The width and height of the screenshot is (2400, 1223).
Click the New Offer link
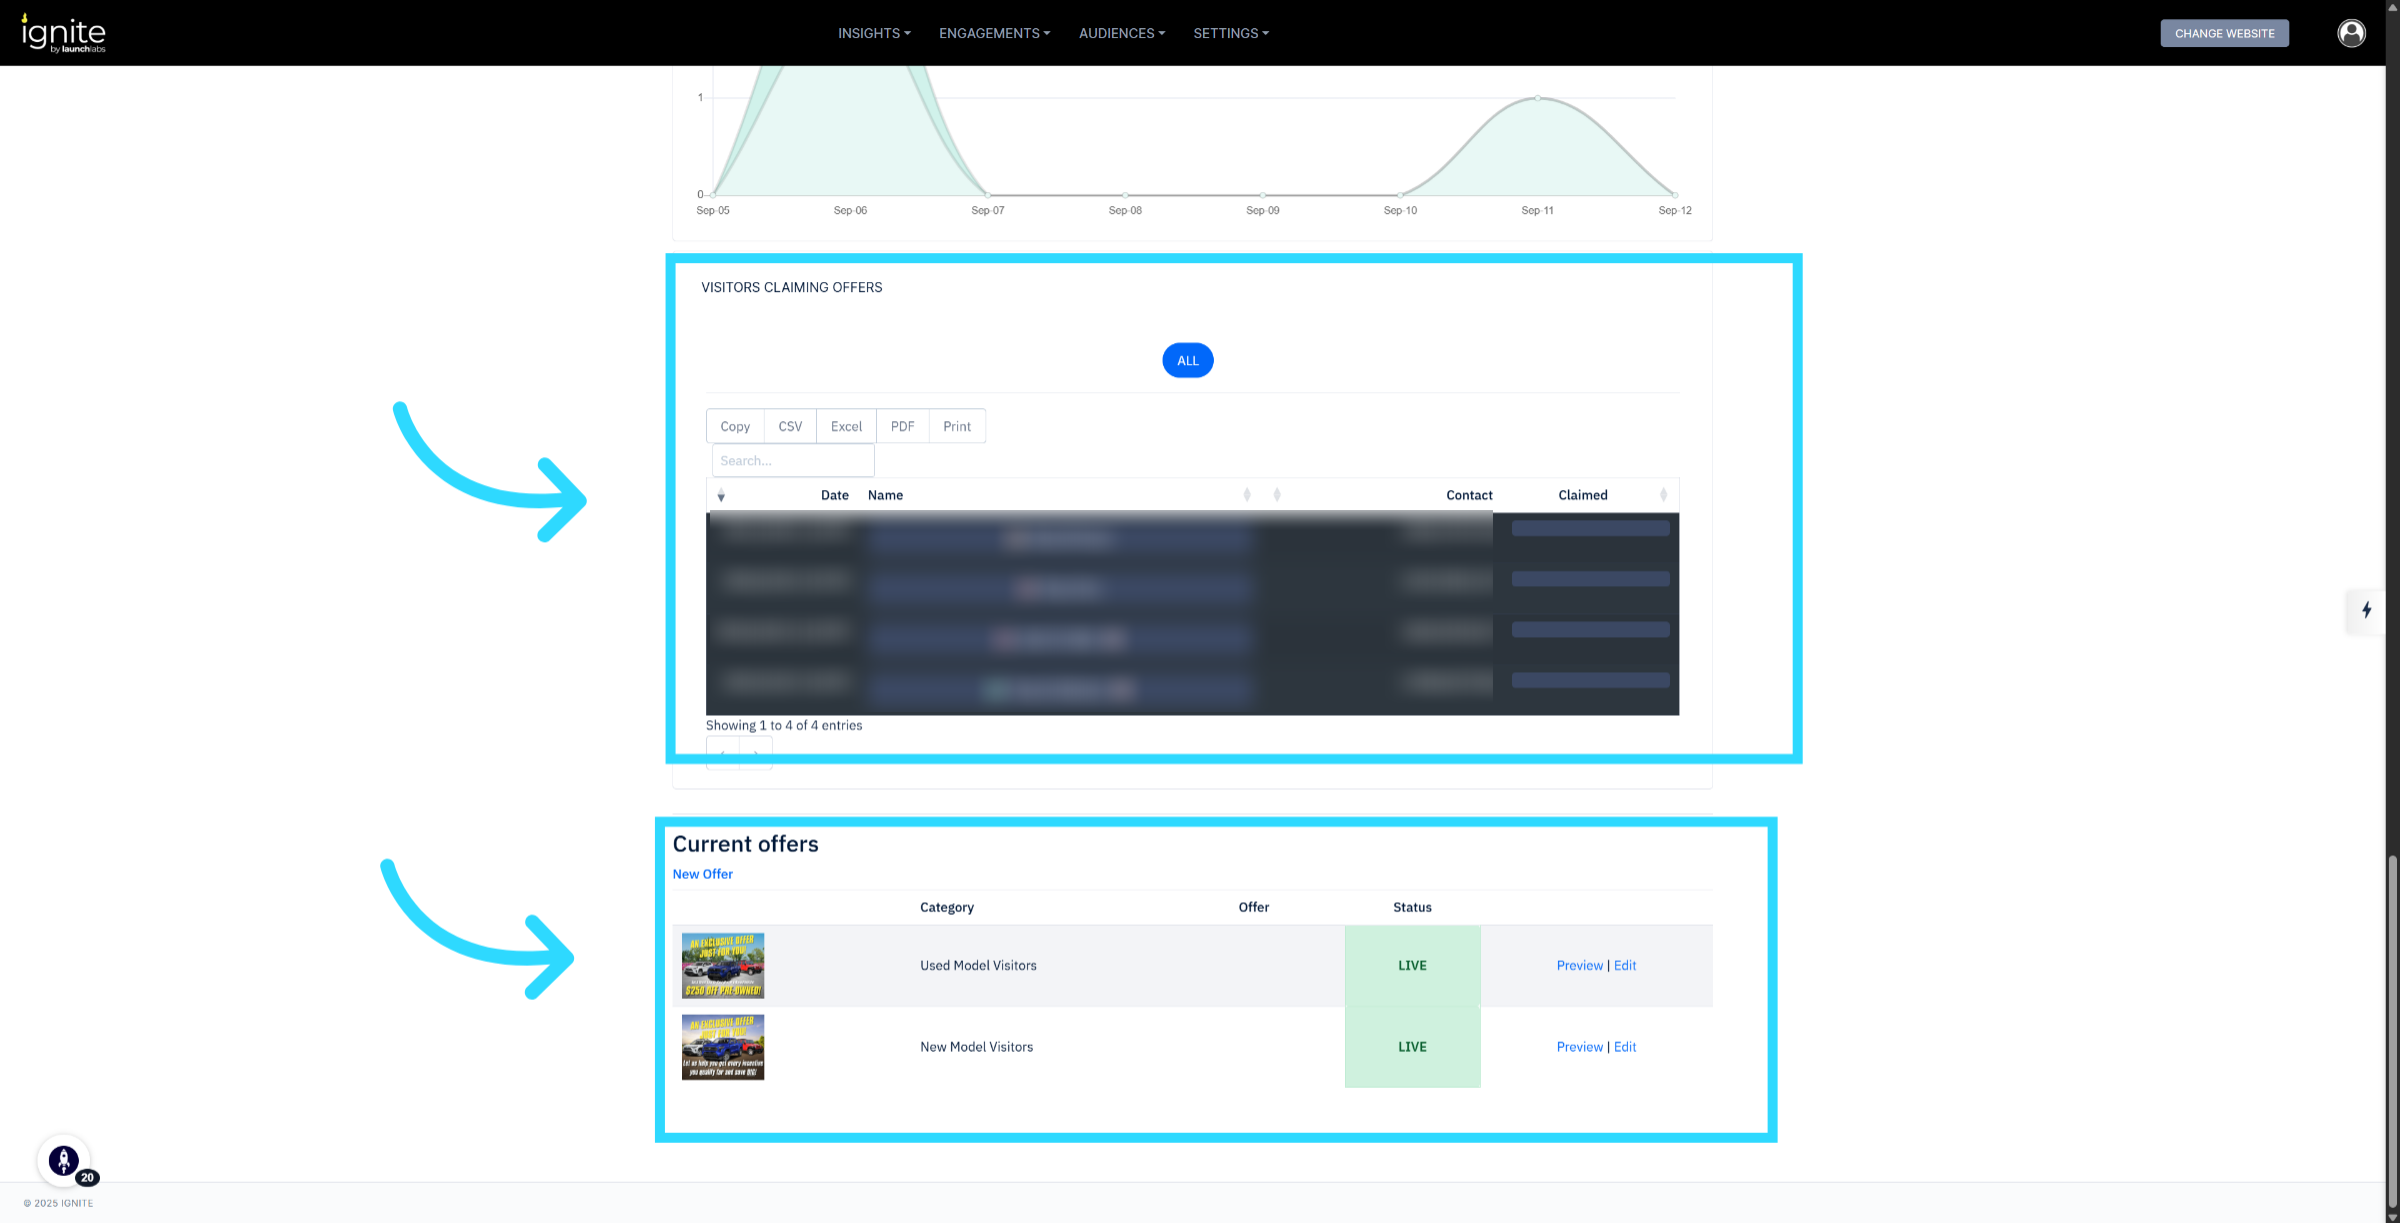[702, 874]
